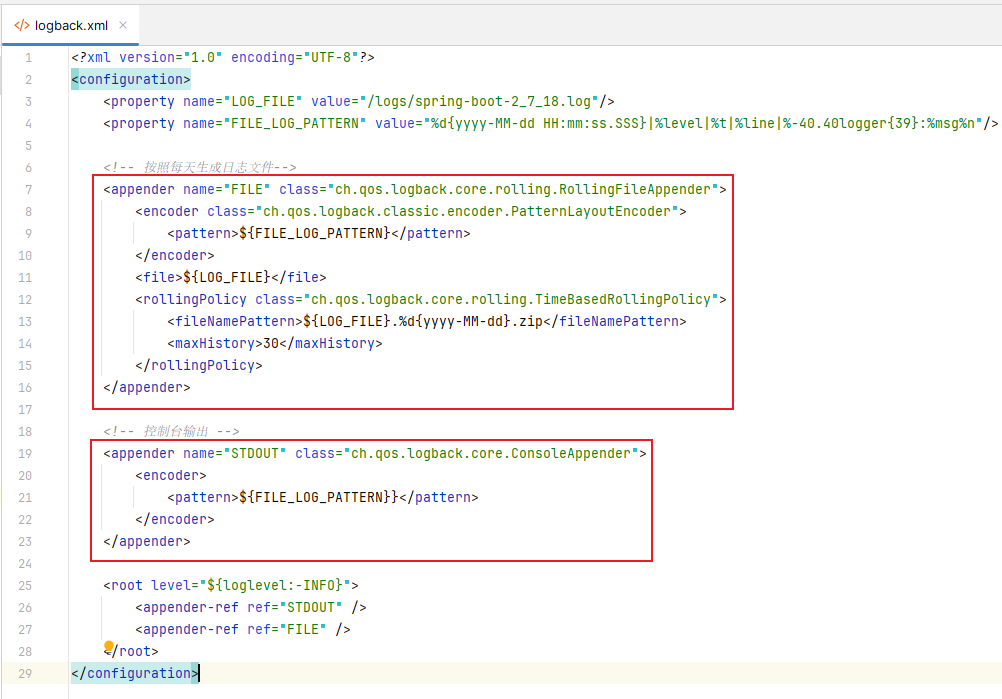Click line number 29 in the gutter

27,673
